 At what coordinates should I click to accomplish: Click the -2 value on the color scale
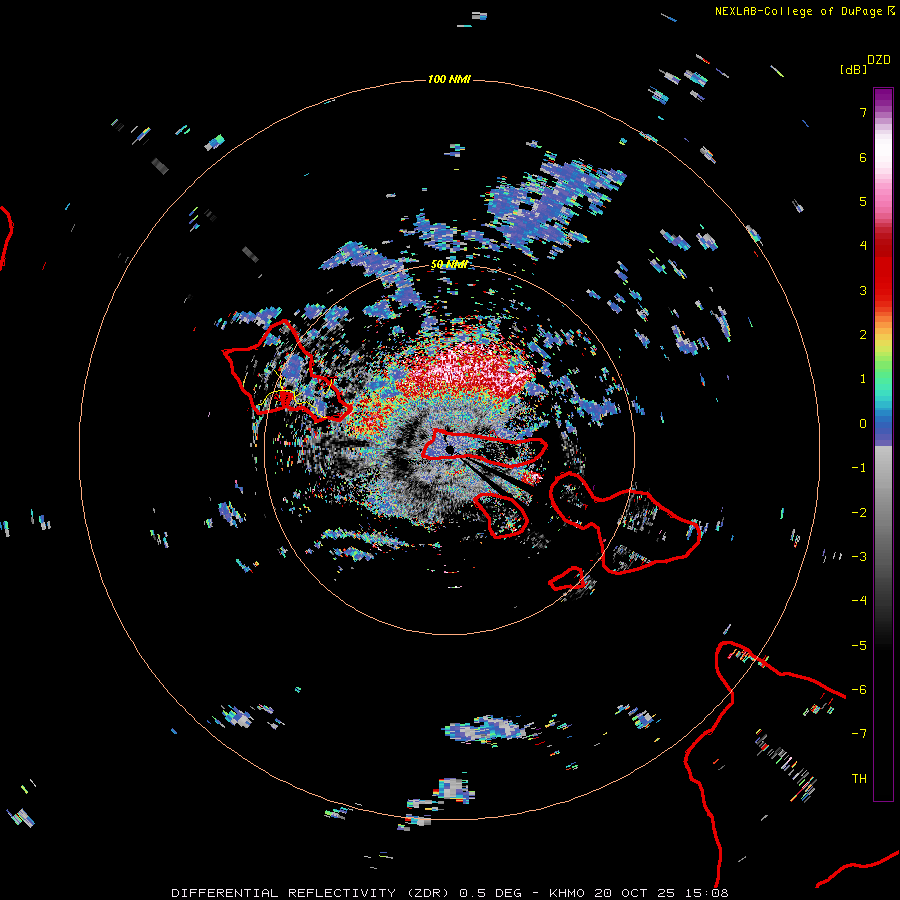click(x=859, y=513)
